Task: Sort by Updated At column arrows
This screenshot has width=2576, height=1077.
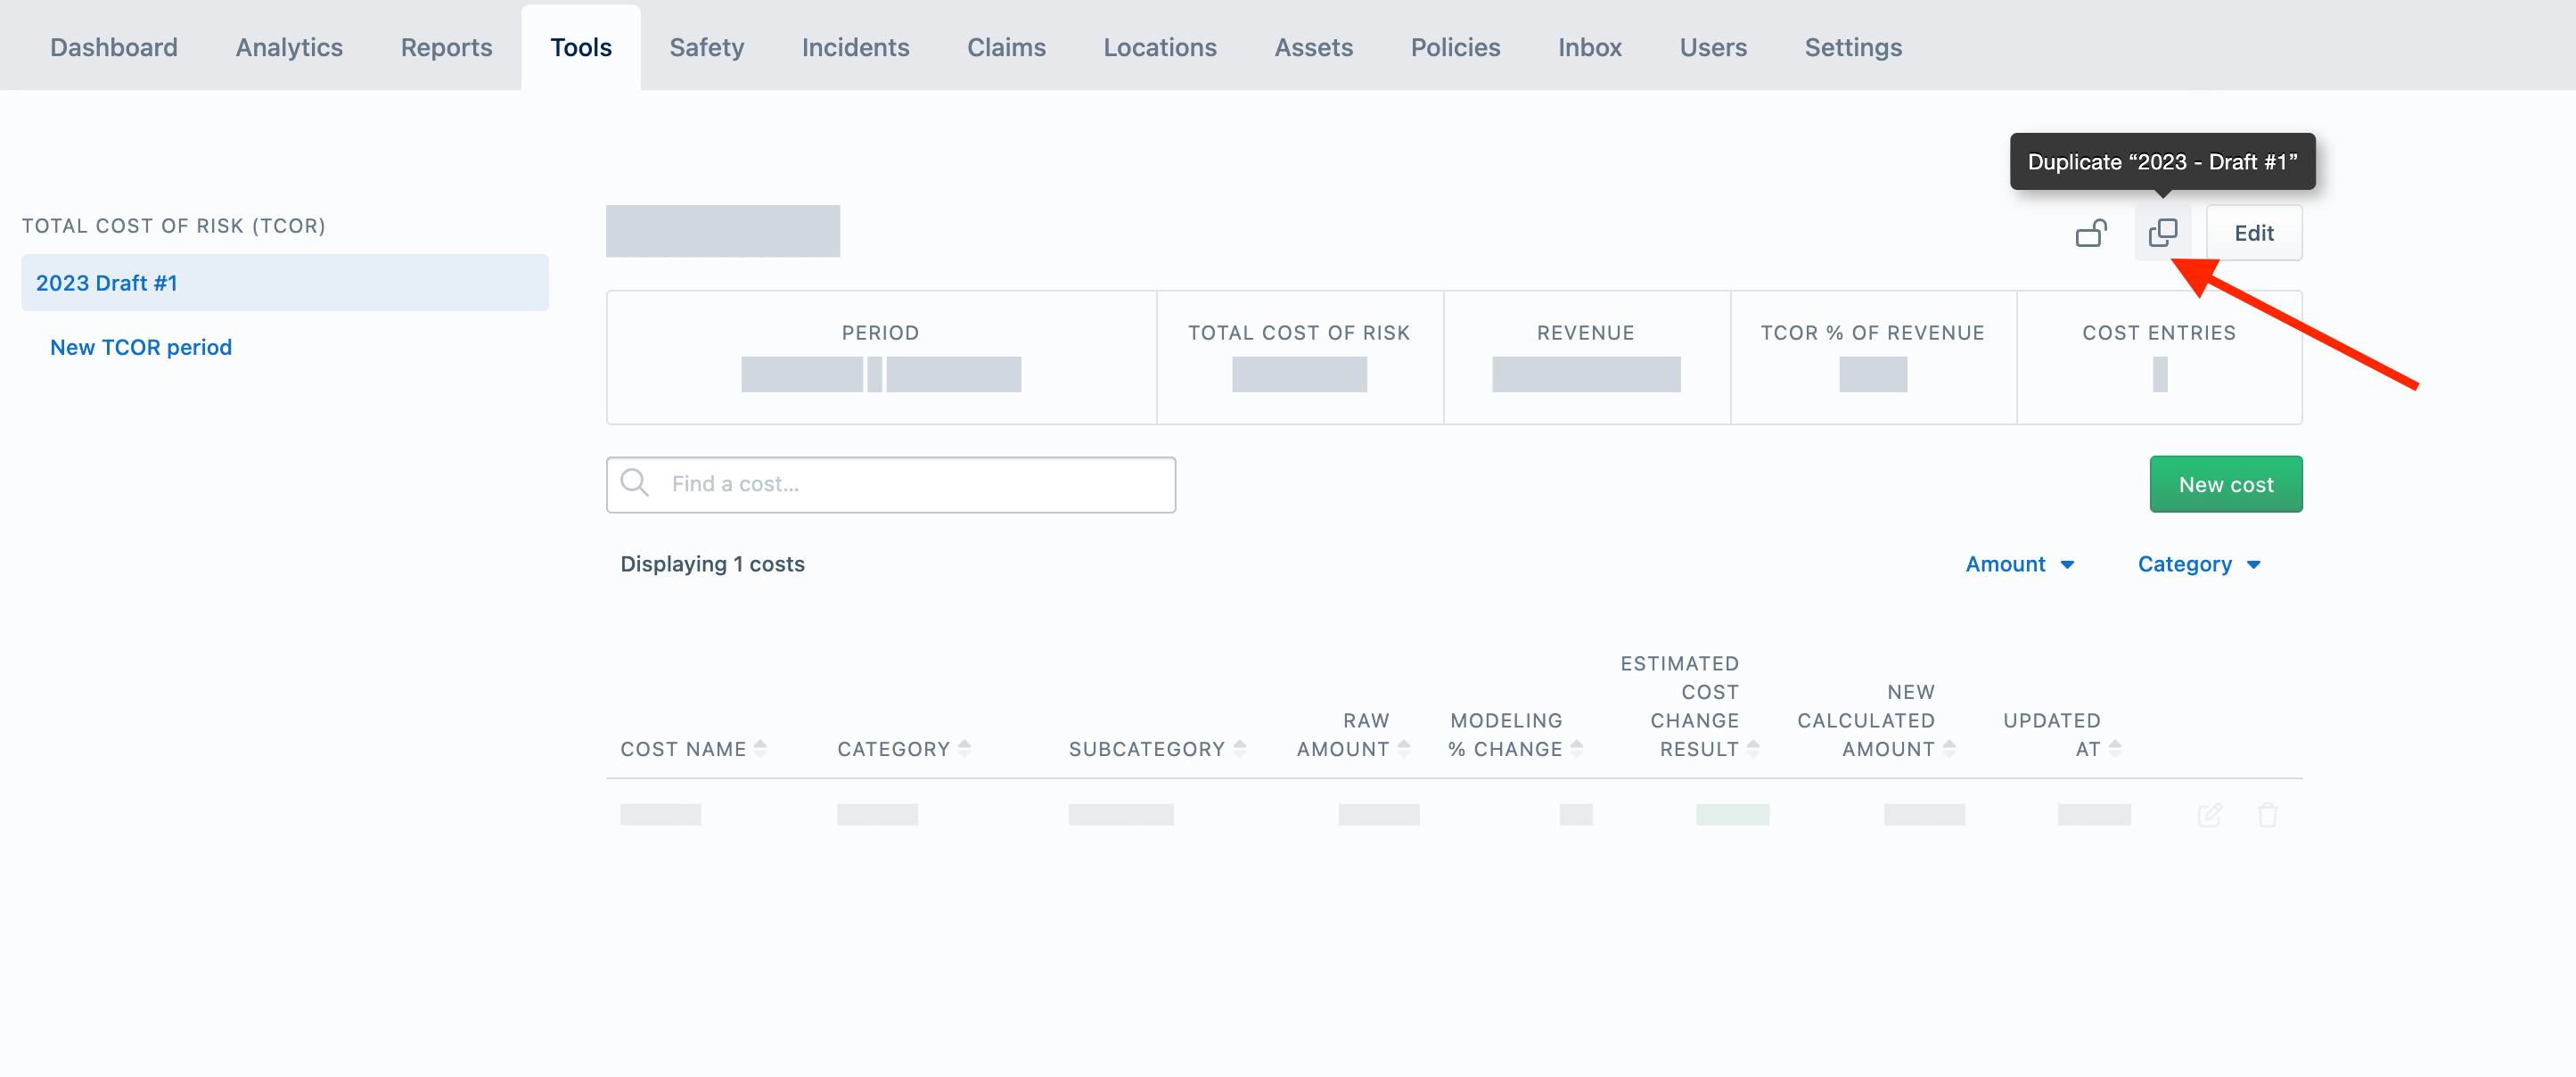Action: 2114,748
